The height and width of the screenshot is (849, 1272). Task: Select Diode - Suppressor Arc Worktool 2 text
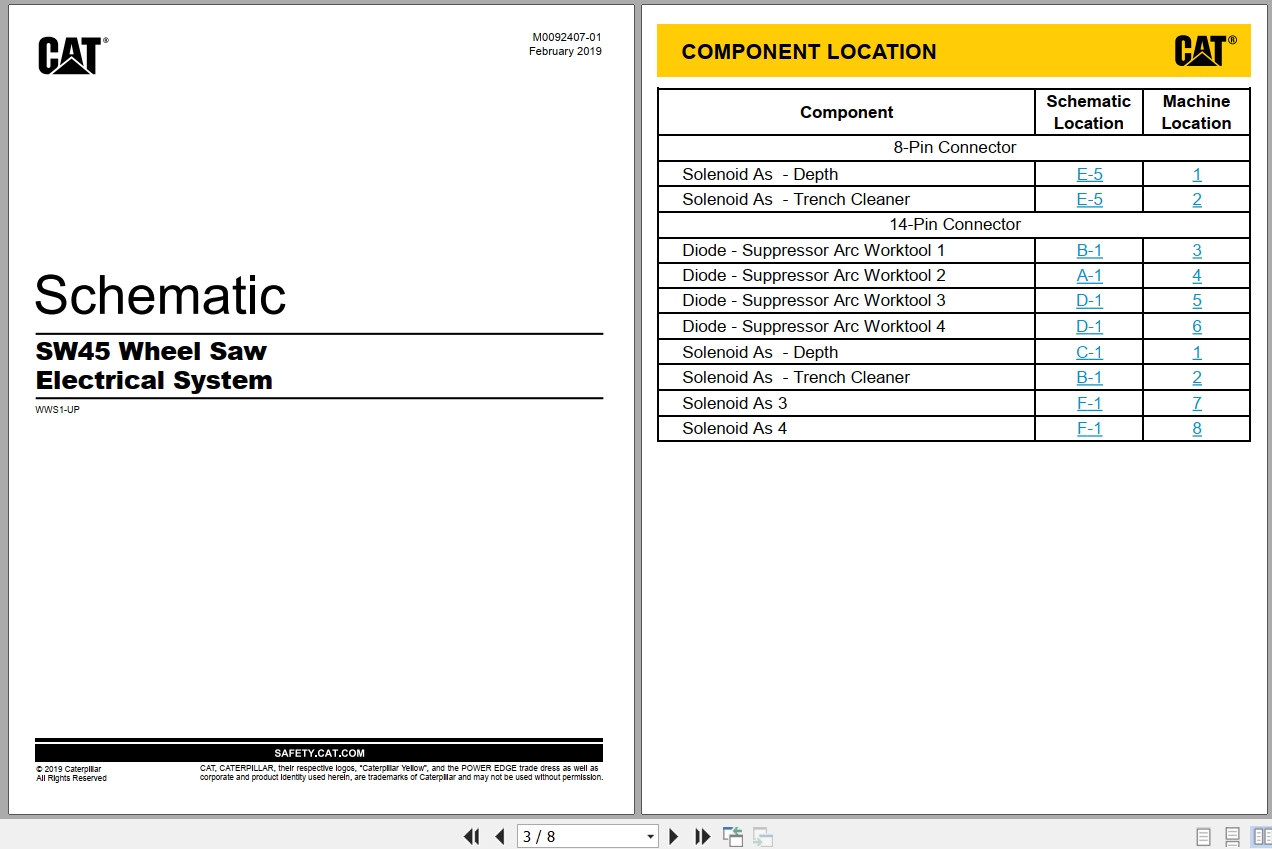(x=813, y=275)
